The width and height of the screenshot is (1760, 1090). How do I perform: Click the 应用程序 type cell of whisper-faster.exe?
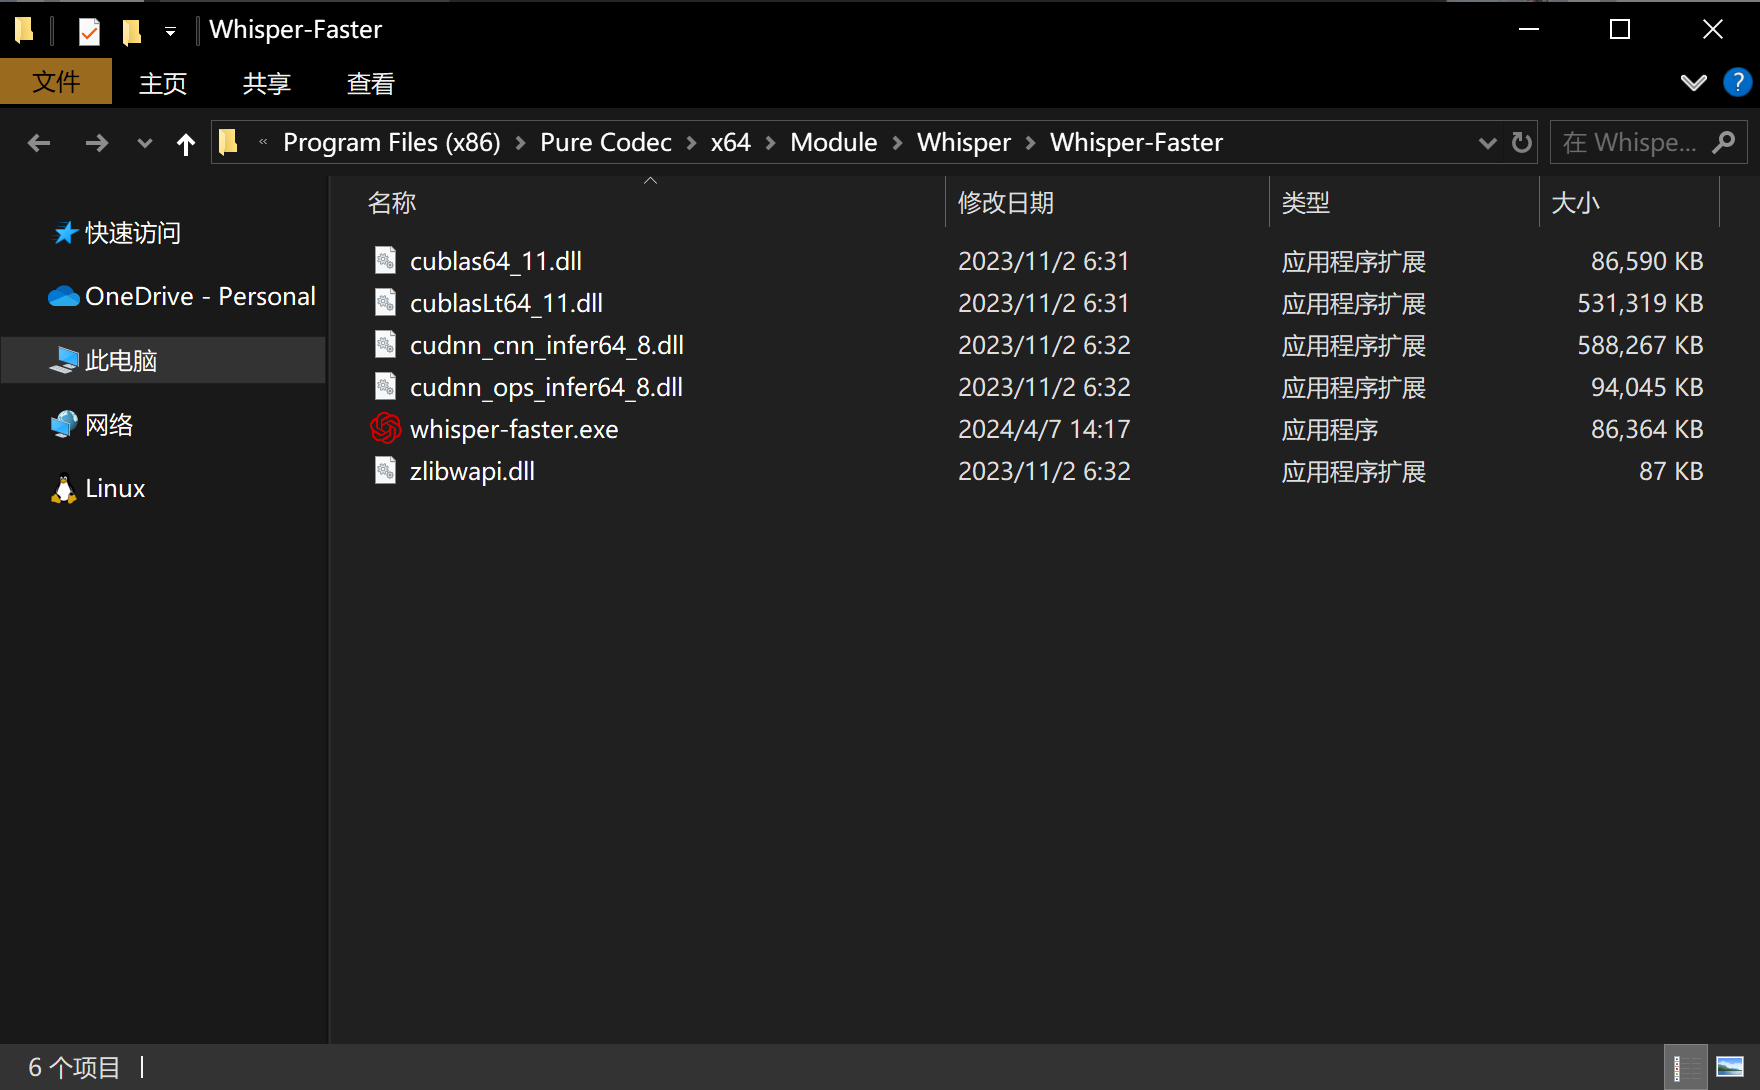click(1330, 429)
